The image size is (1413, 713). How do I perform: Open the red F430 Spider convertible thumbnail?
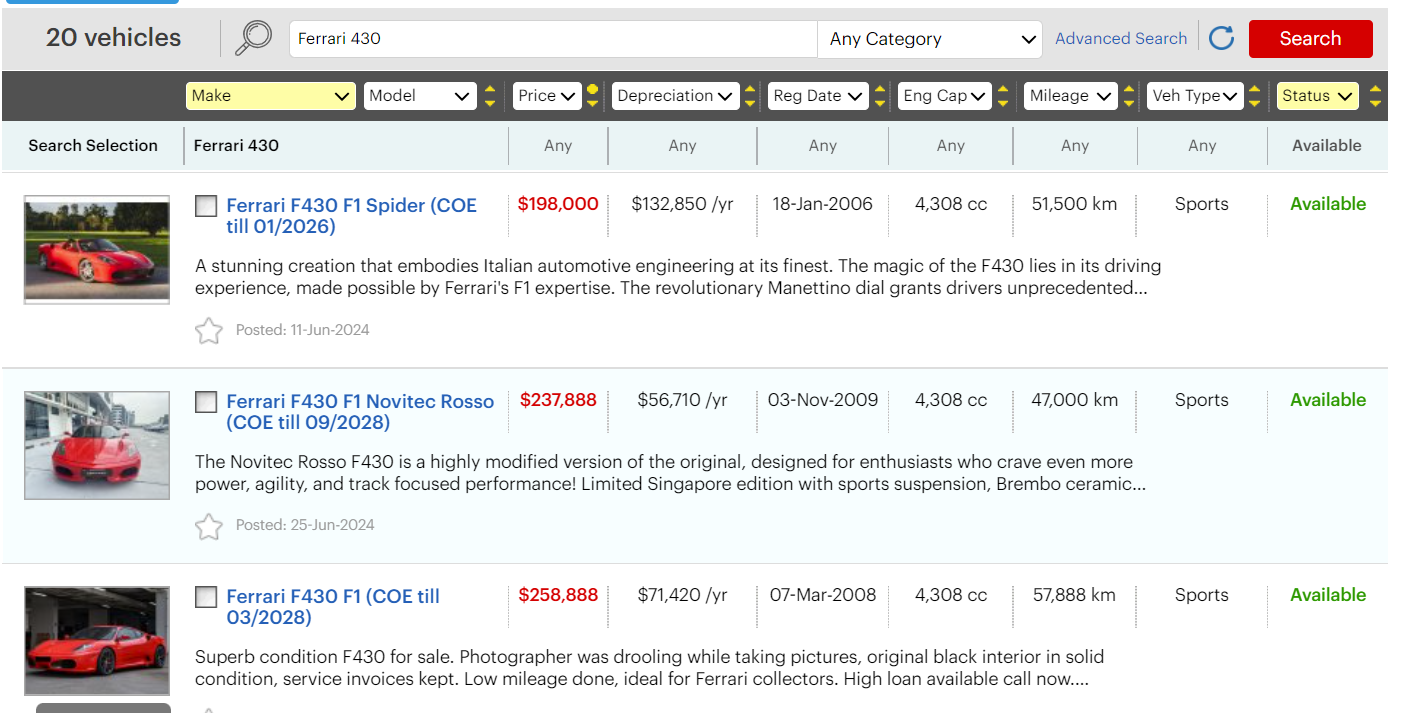click(97, 249)
